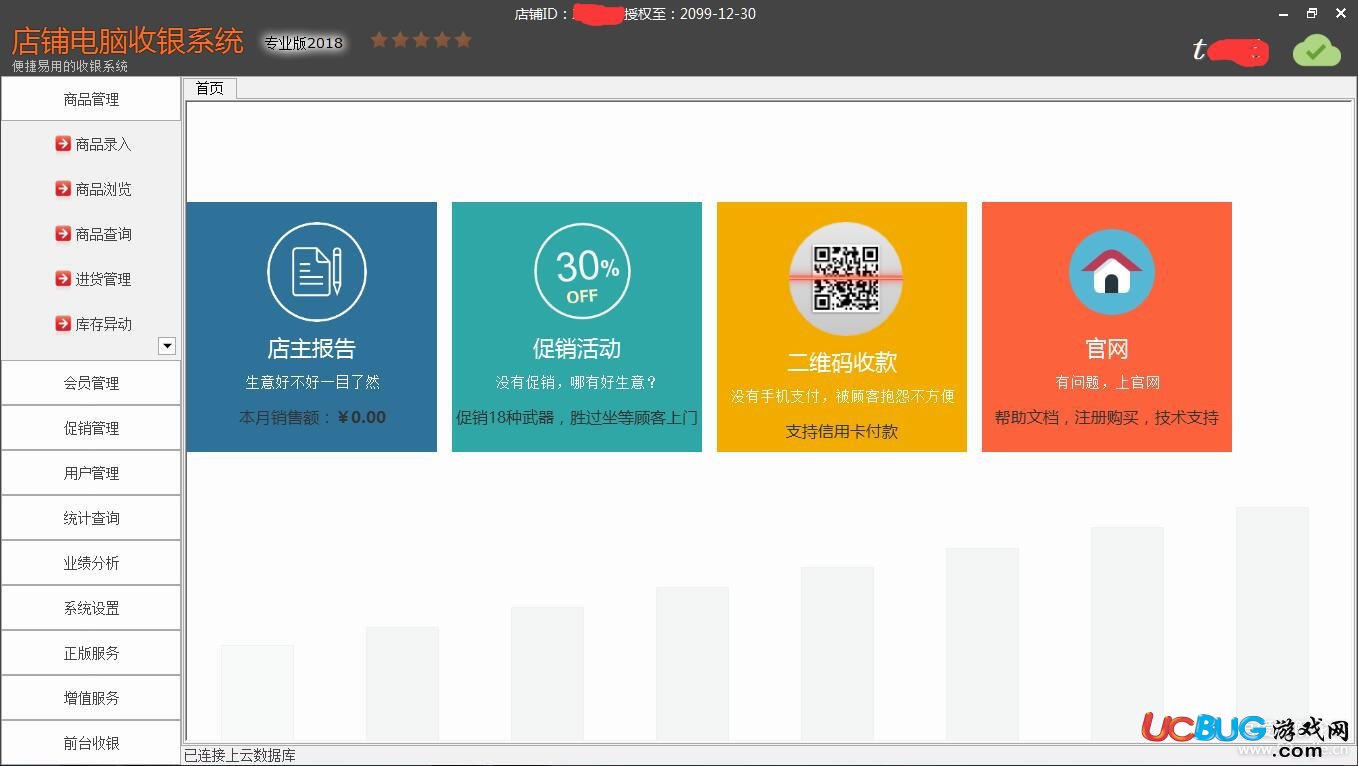This screenshot has width=1358, height=766.
Task: Click 促销18种武器 text line
Action: [x=577, y=417]
